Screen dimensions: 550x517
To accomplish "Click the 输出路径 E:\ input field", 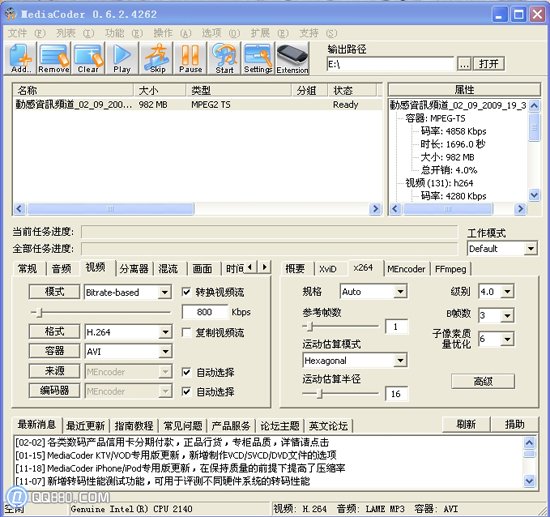I will 390,64.
